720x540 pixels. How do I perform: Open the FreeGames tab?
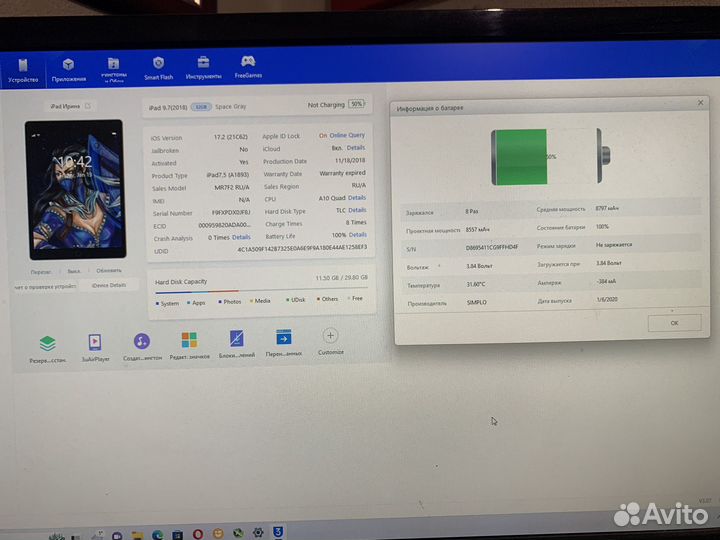click(248, 67)
